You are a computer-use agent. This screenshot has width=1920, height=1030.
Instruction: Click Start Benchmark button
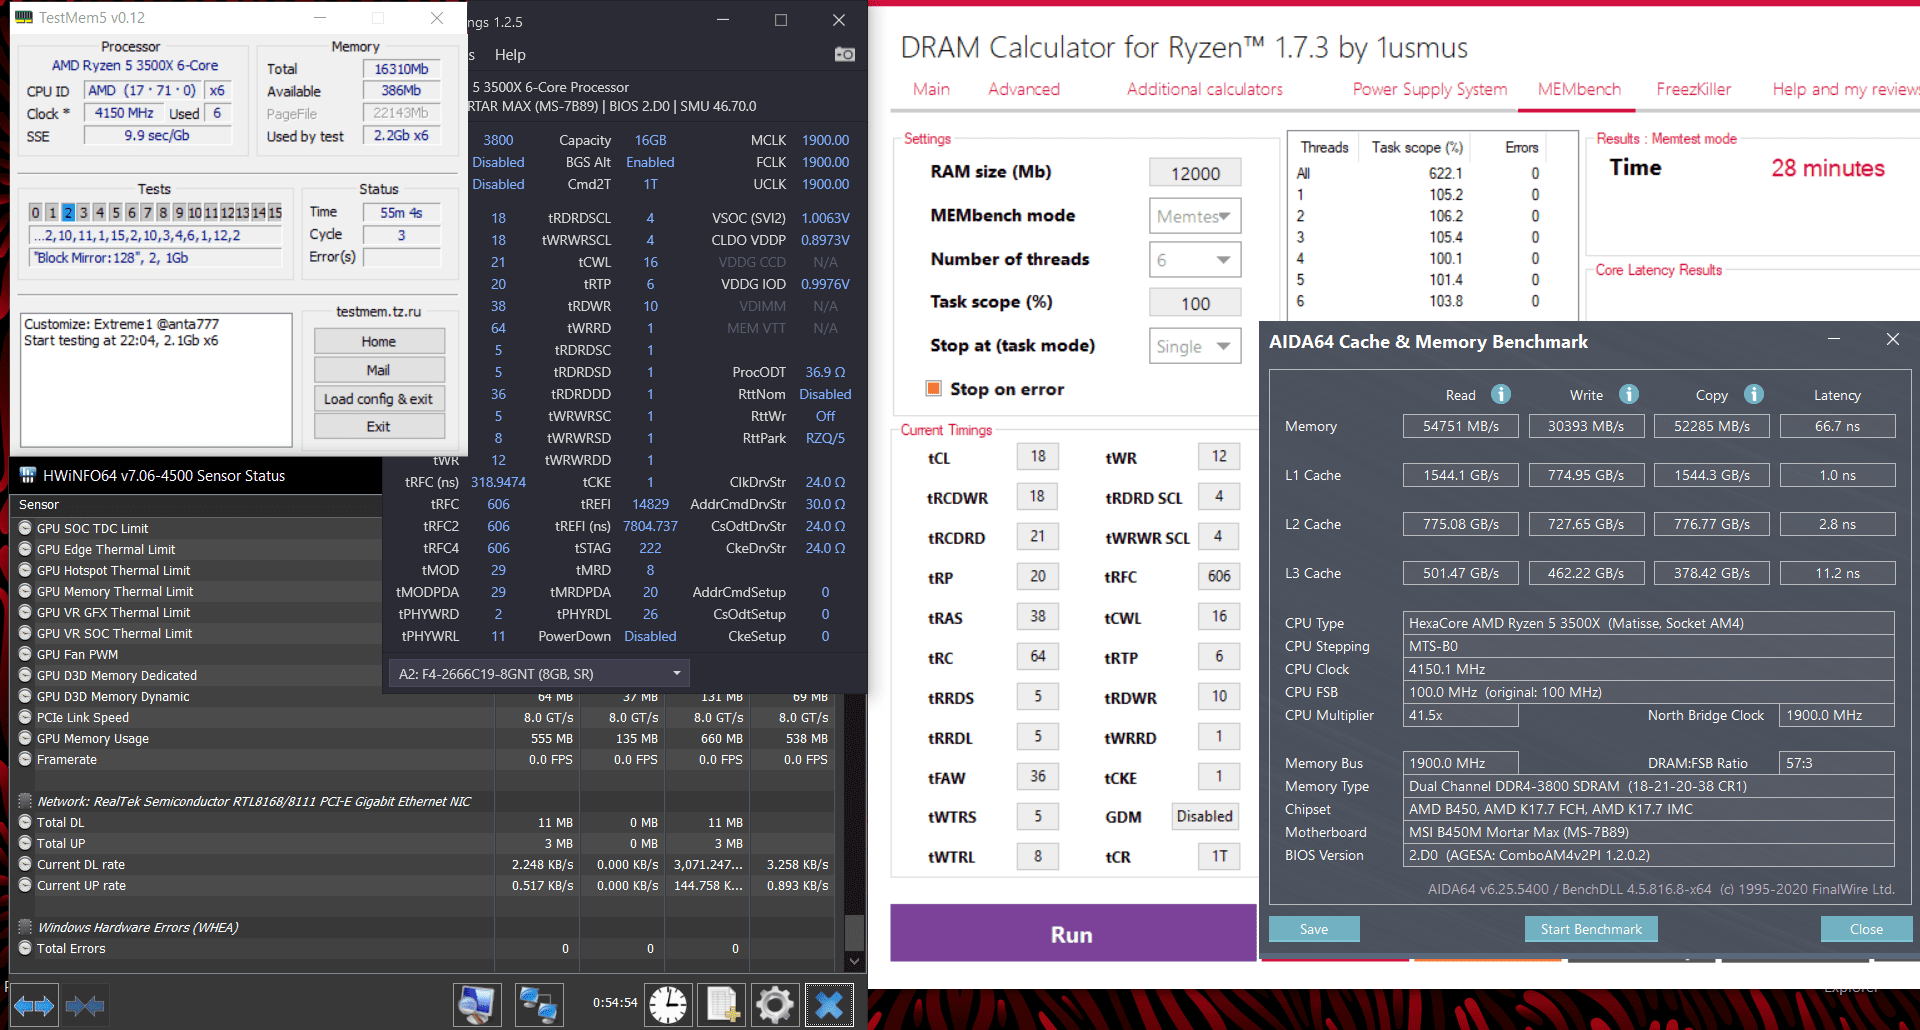pyautogui.click(x=1591, y=929)
